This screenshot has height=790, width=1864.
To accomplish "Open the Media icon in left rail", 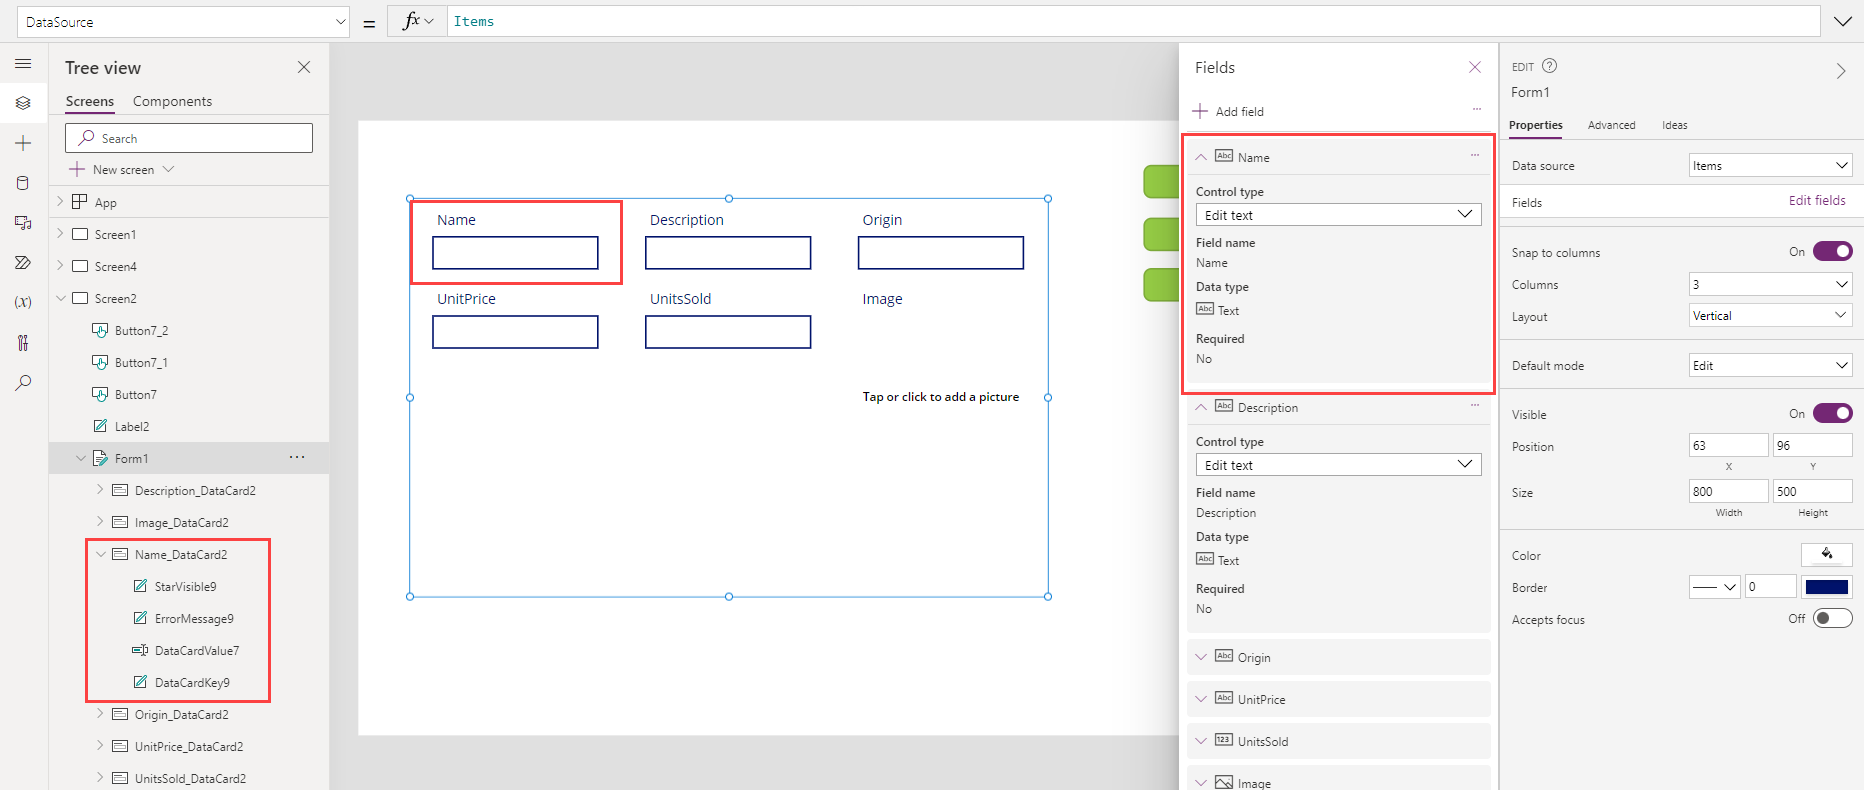I will (23, 223).
